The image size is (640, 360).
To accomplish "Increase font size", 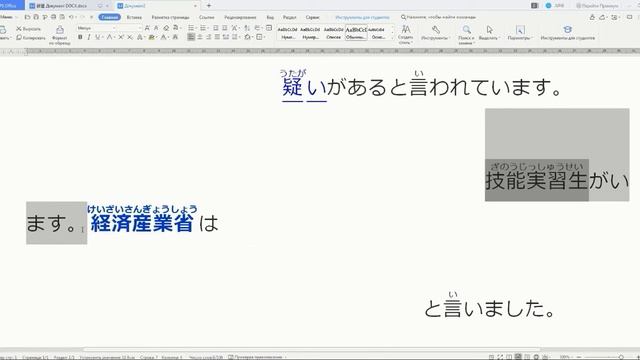I will (x=147, y=28).
